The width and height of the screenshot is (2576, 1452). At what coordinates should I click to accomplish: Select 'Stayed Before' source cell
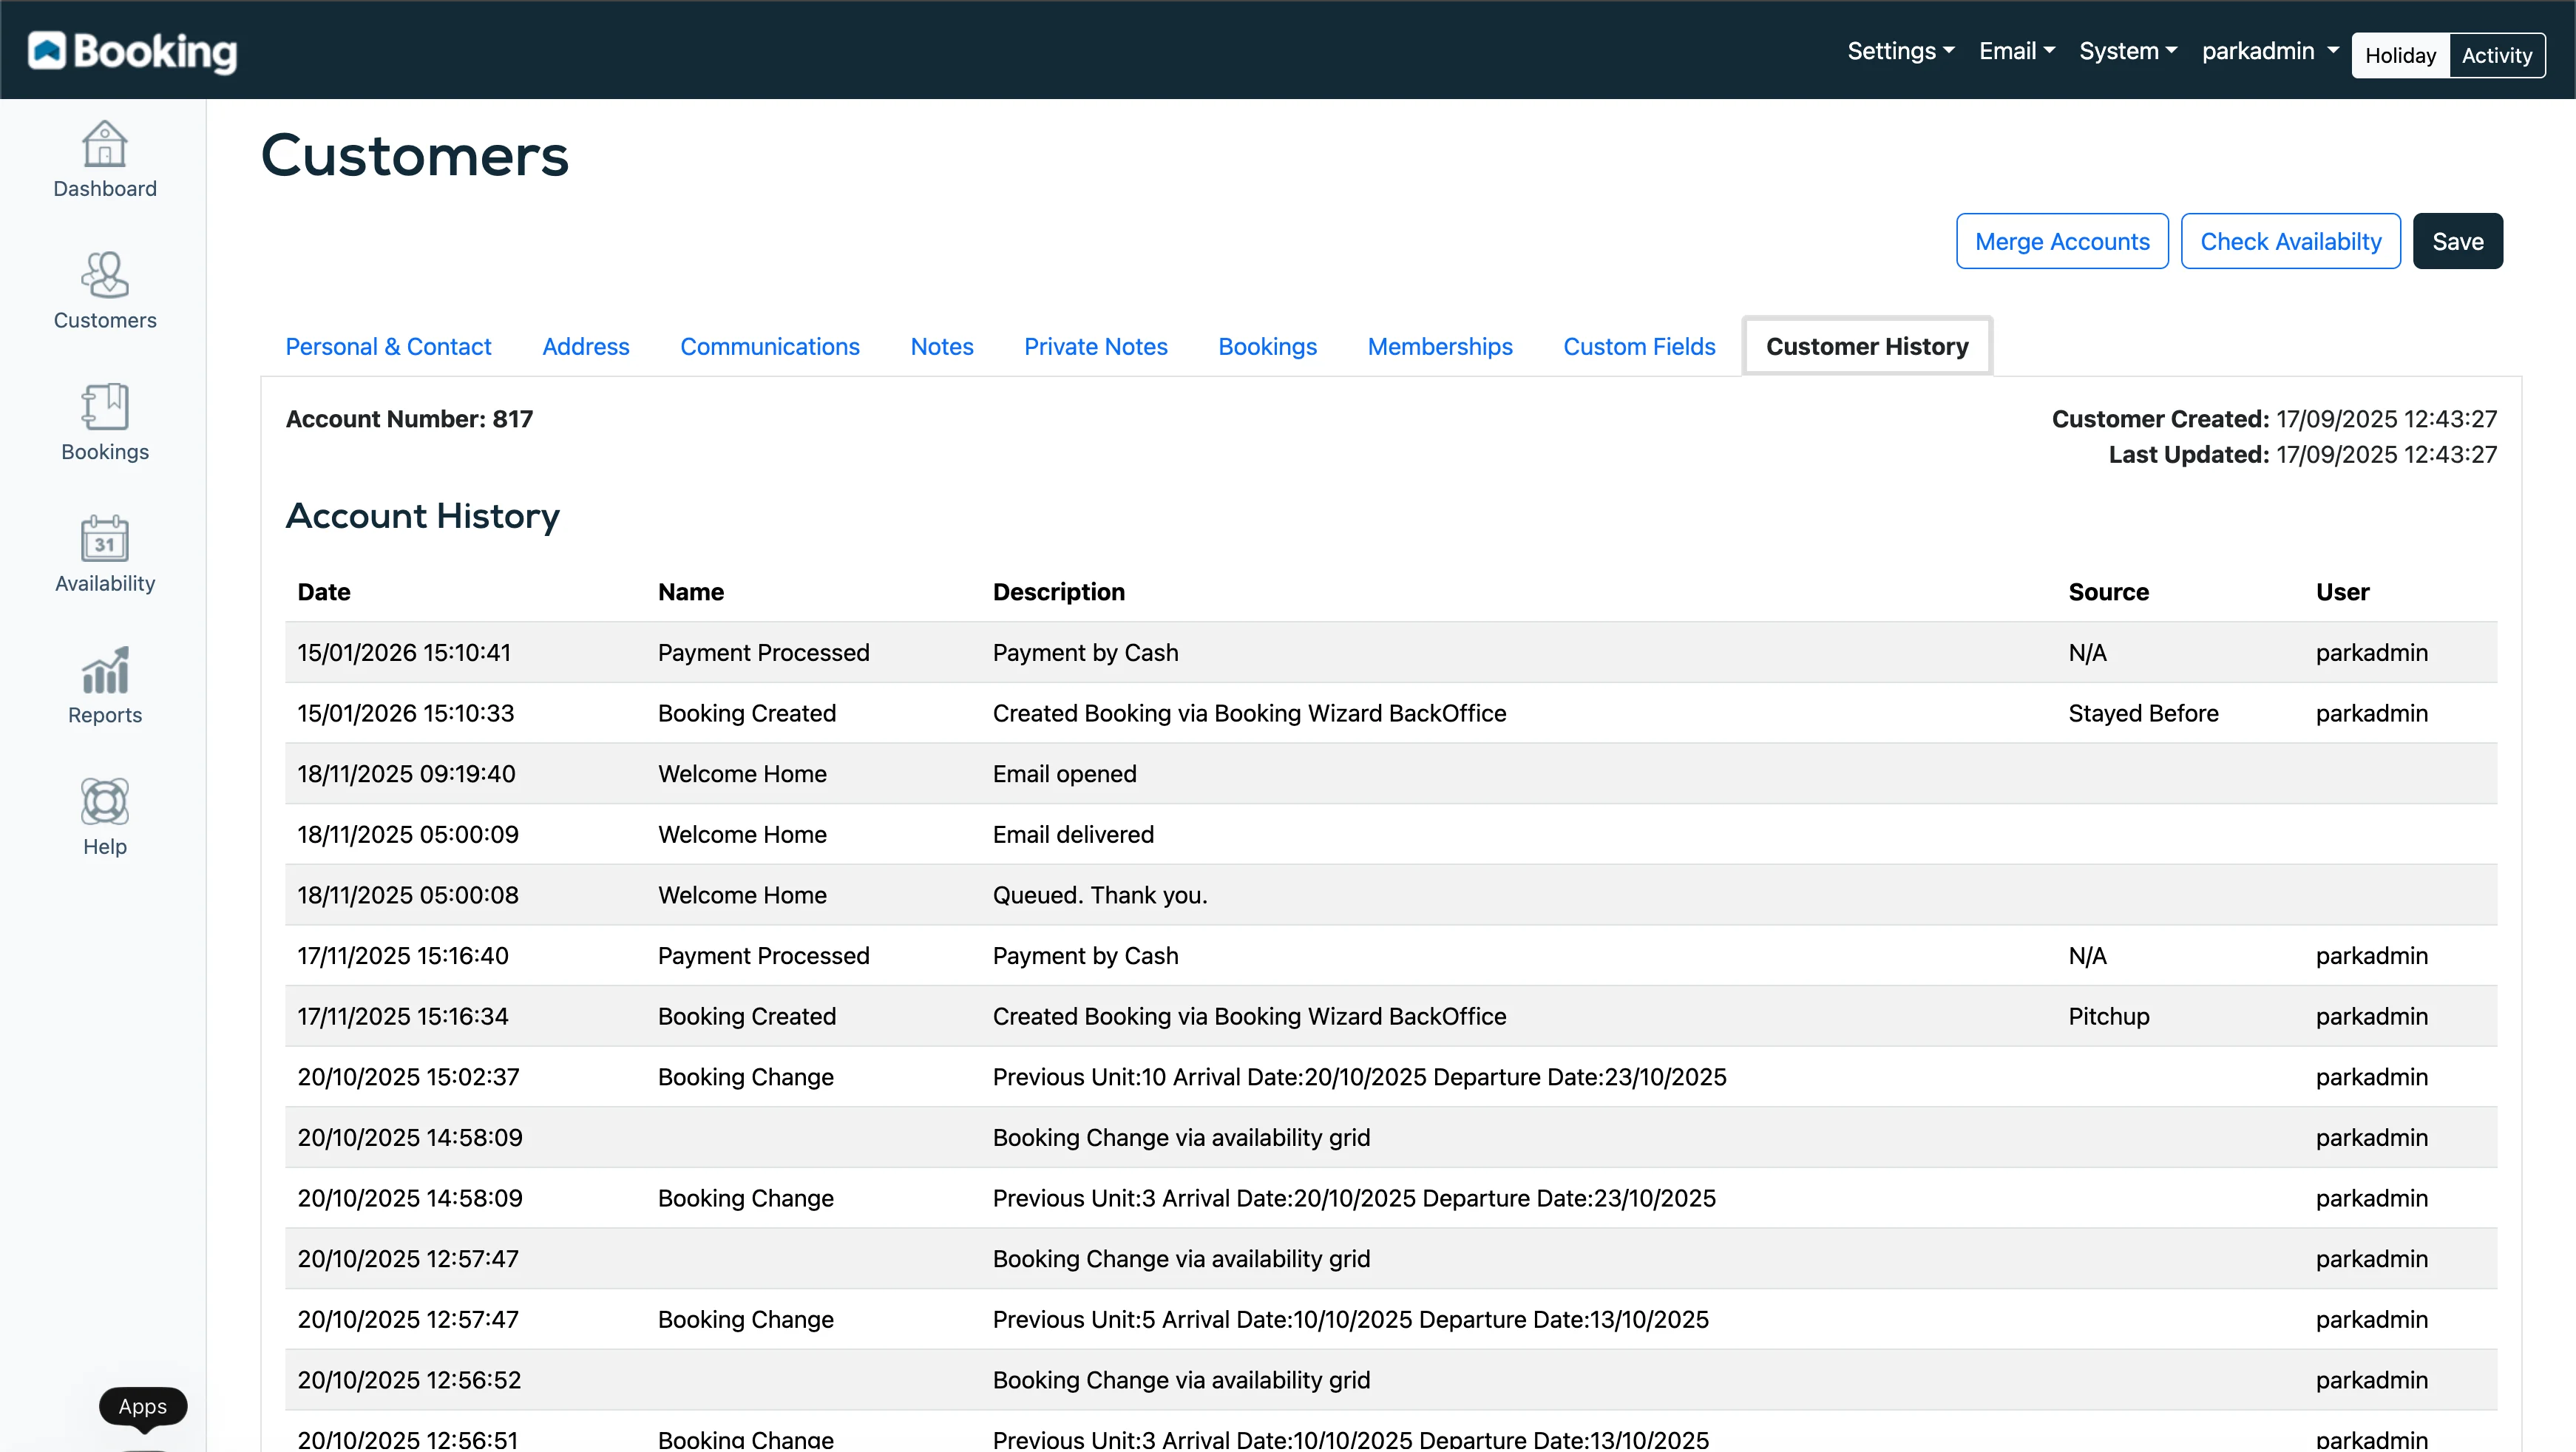[2143, 713]
